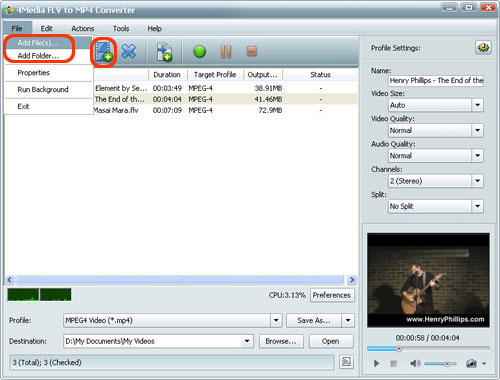Open the Split dropdown
Viewport: 500px width, 380px height.
click(477, 206)
